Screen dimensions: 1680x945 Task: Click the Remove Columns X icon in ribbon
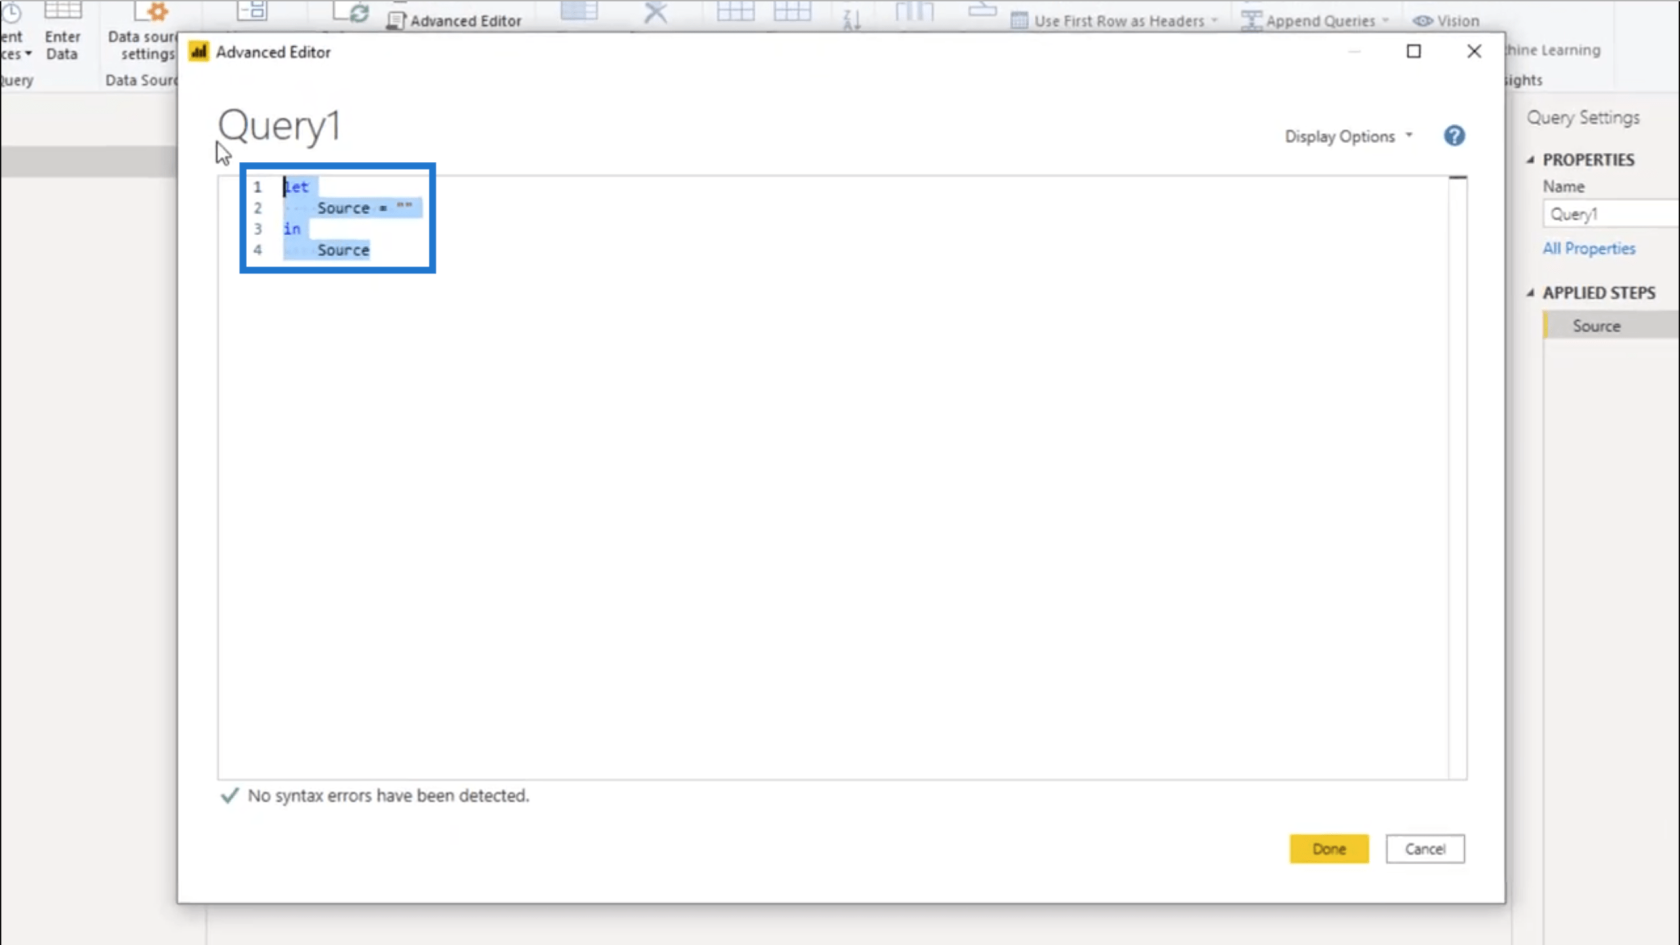click(655, 12)
